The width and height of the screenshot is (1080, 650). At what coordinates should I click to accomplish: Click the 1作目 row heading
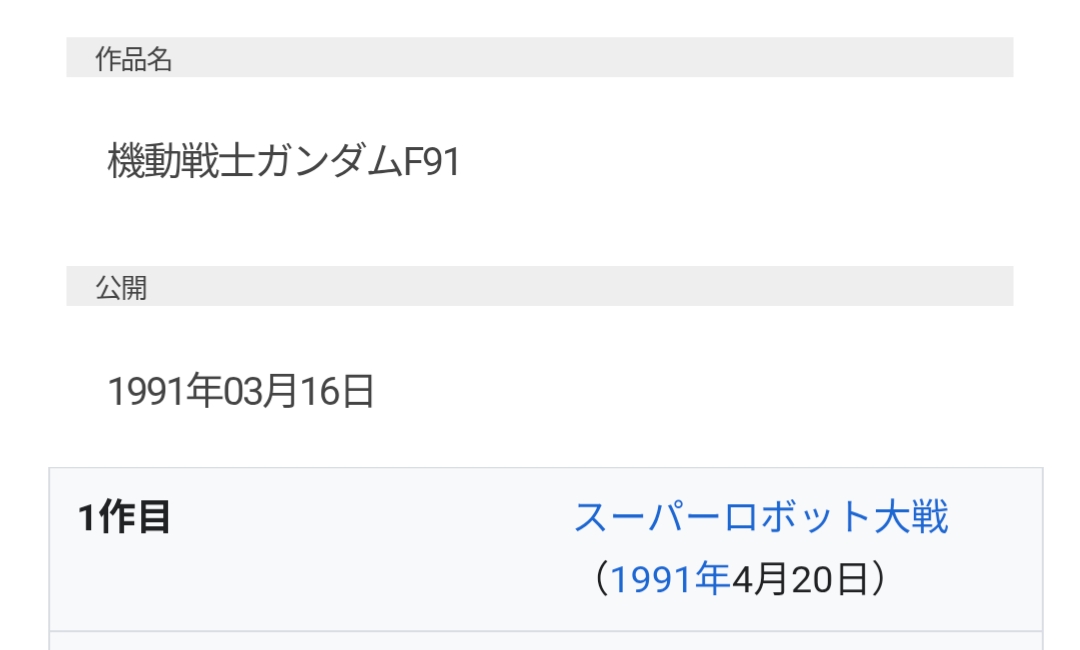[x=124, y=518]
